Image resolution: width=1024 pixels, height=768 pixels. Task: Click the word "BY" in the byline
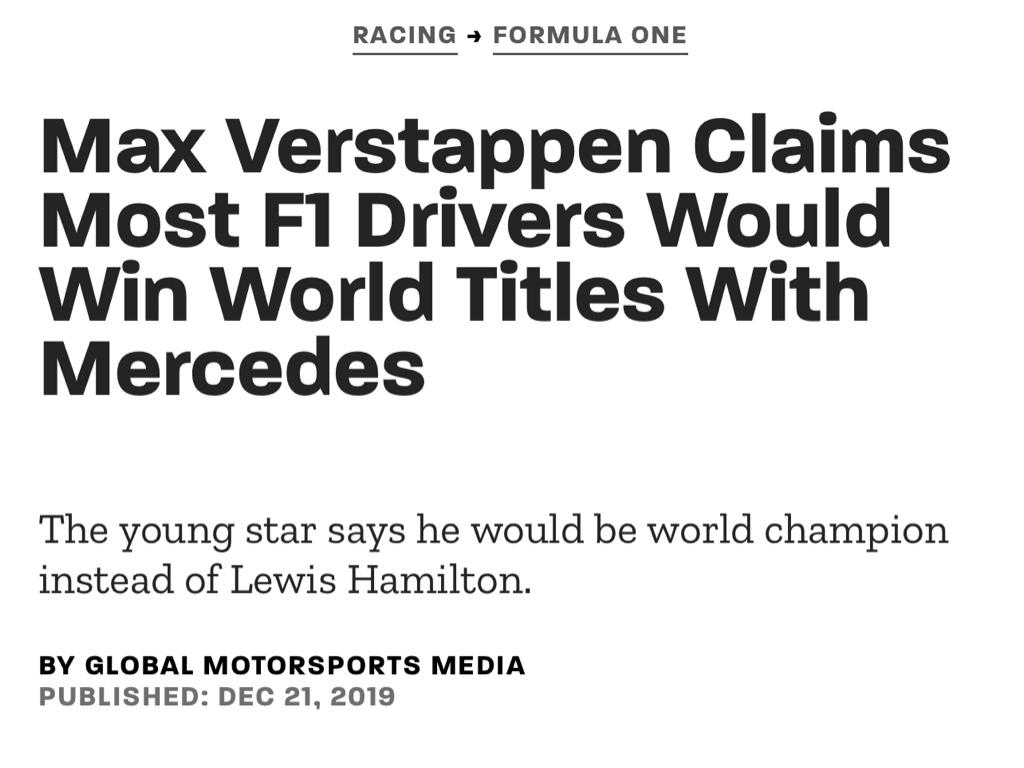pyautogui.click(x=57, y=665)
